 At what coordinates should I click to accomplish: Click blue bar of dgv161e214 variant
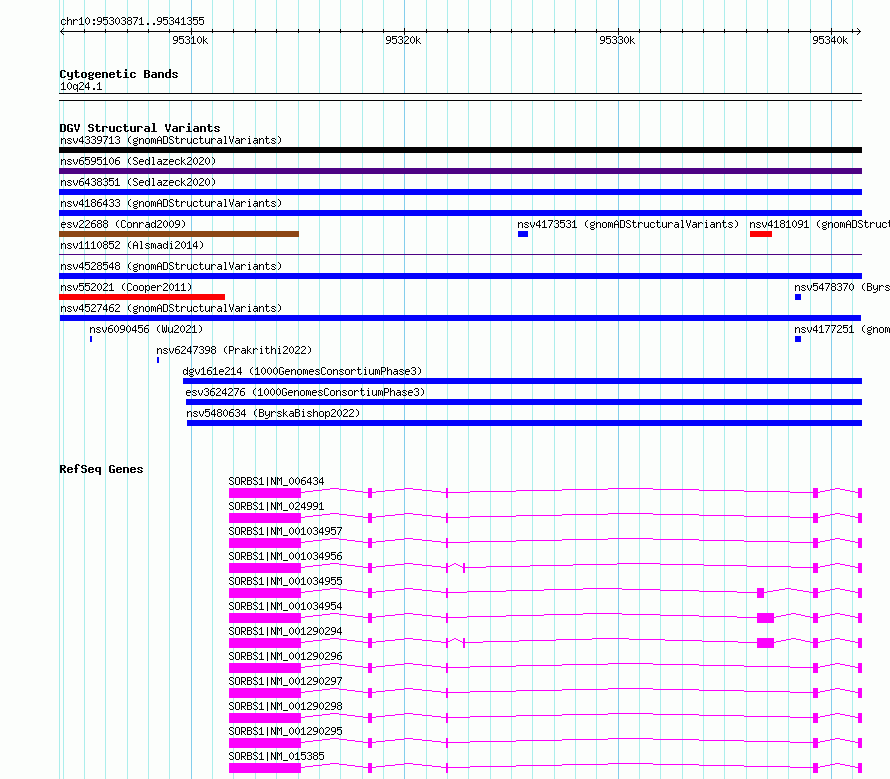click(x=522, y=381)
